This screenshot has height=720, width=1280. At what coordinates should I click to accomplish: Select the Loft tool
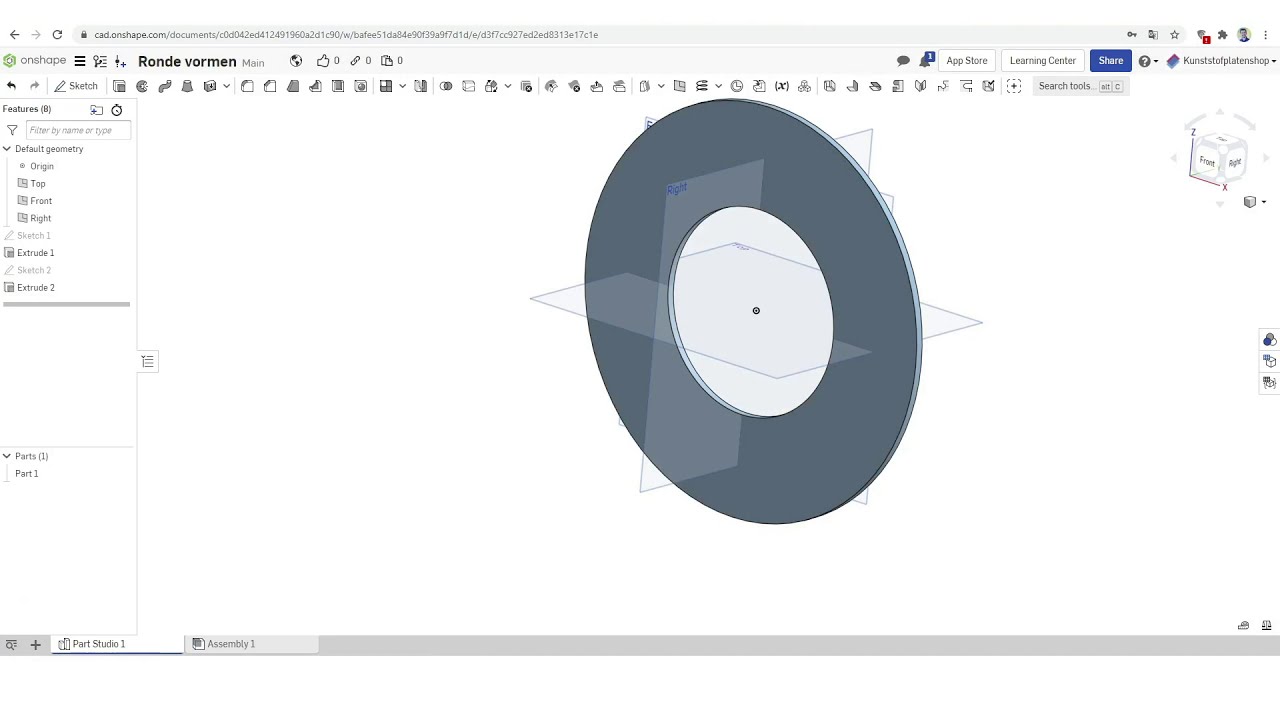click(x=187, y=86)
